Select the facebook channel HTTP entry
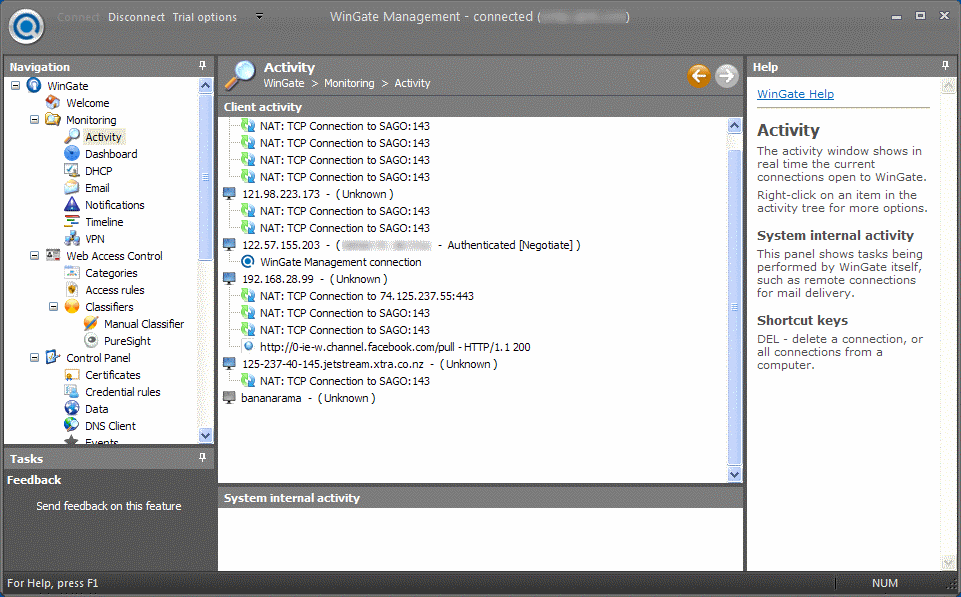Image resolution: width=961 pixels, height=597 pixels. [395, 347]
